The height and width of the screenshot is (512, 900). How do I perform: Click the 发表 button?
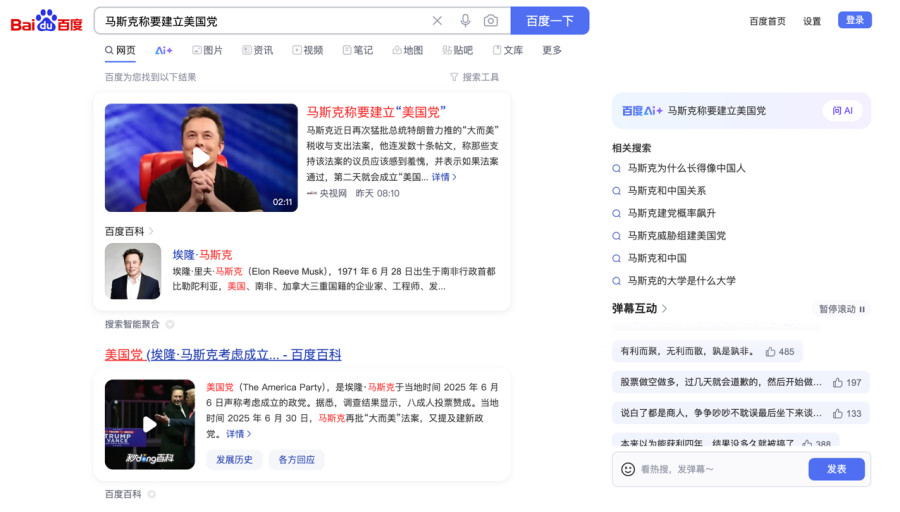tap(836, 469)
